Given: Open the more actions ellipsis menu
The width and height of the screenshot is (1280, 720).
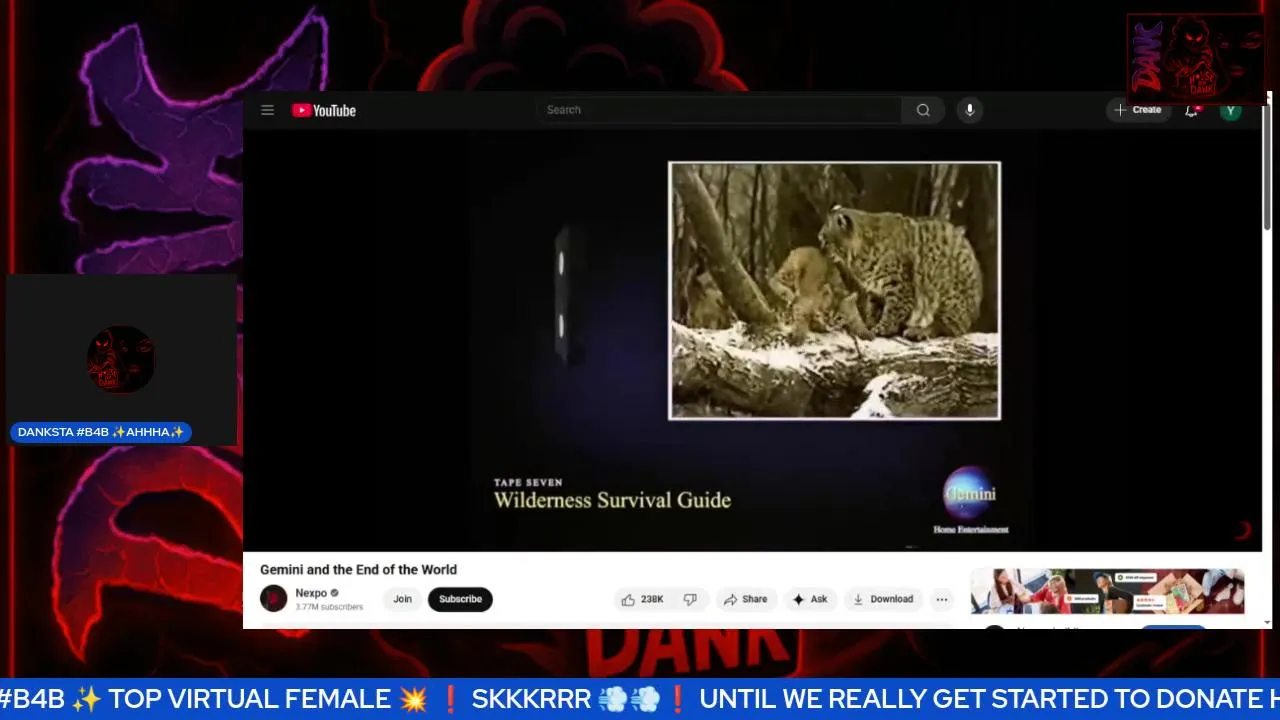Looking at the screenshot, I should point(942,599).
